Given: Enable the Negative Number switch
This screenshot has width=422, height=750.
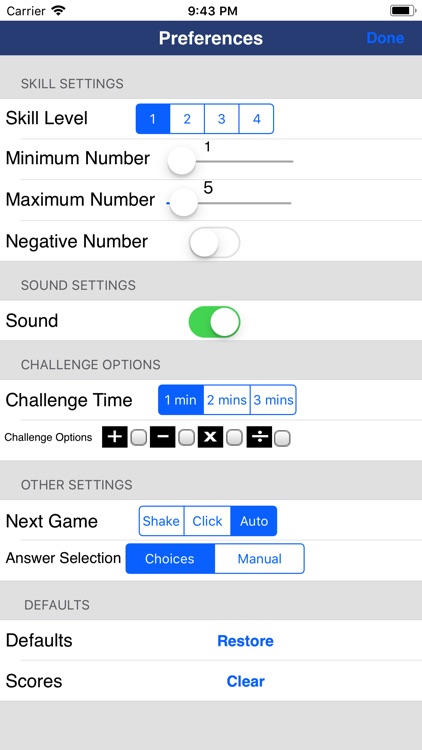Looking at the screenshot, I should (x=214, y=242).
